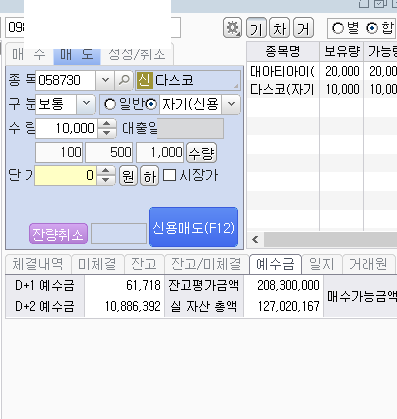
Task: Open the 체결내역 tab
Action: pos(38,264)
